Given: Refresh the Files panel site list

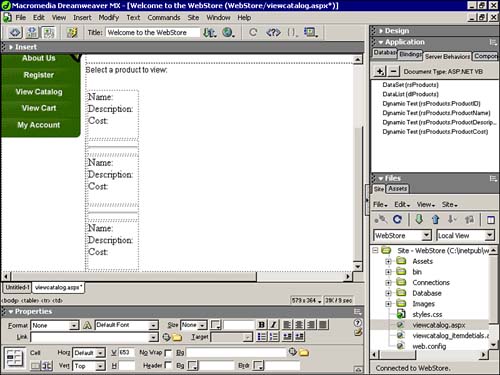Looking at the screenshot, I should click(397, 219).
